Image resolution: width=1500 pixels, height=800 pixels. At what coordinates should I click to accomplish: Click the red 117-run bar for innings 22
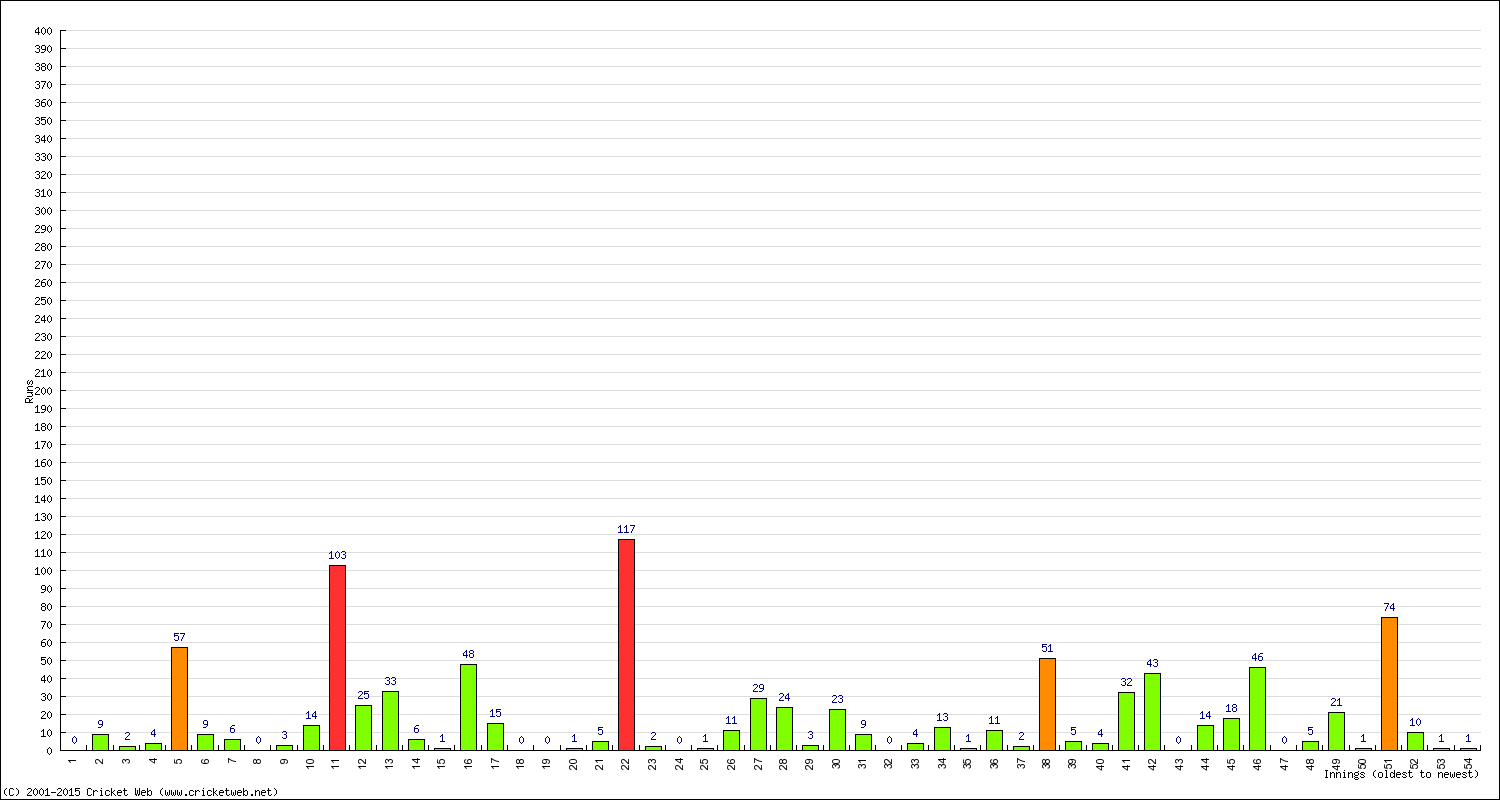[x=626, y=645]
